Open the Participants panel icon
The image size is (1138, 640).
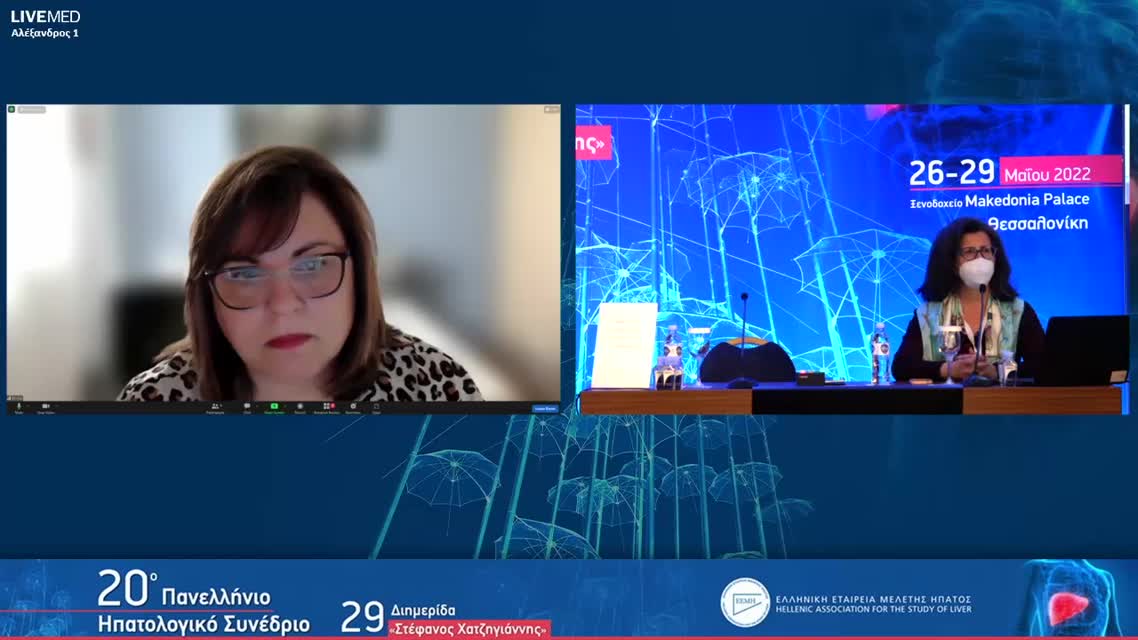[215, 407]
